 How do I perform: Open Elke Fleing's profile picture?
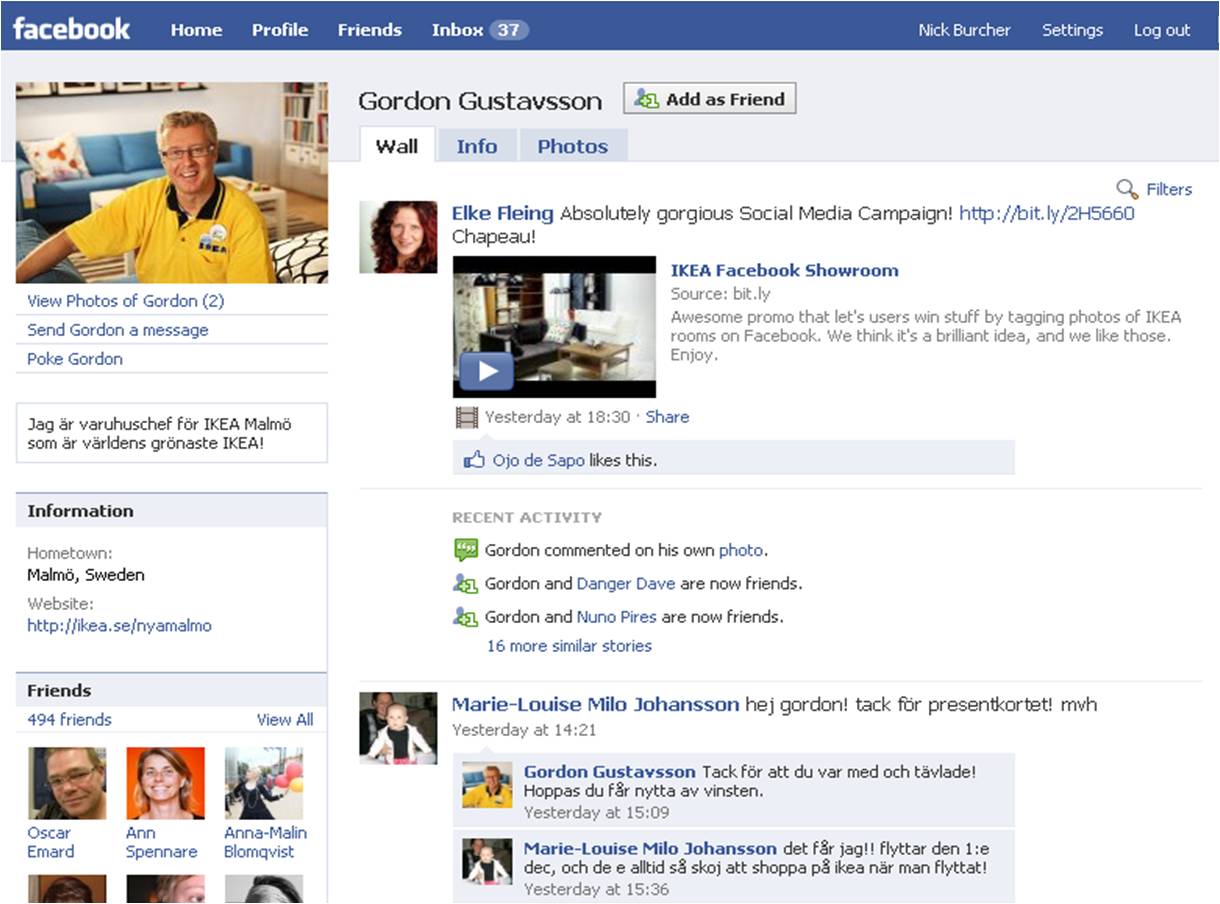point(398,237)
